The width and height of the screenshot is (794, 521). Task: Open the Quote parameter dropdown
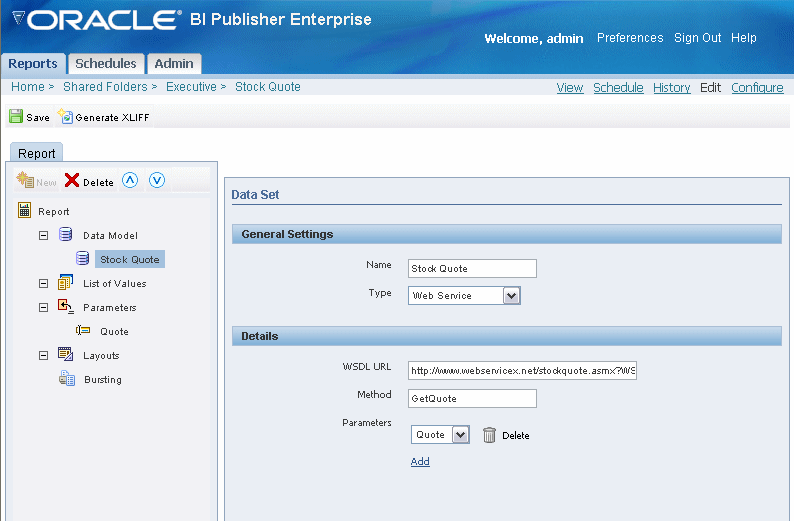tap(460, 435)
